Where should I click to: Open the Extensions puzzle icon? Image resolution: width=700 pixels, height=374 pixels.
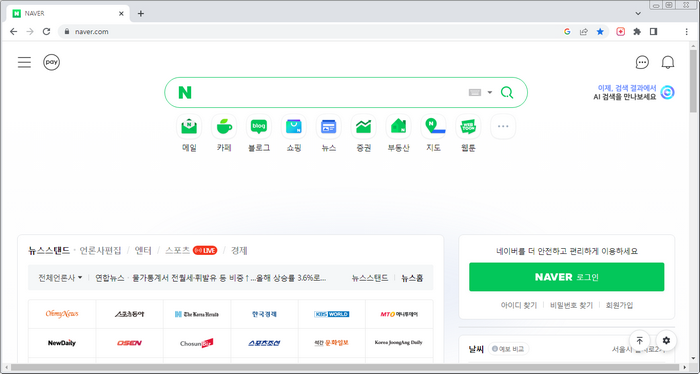pyautogui.click(x=637, y=32)
